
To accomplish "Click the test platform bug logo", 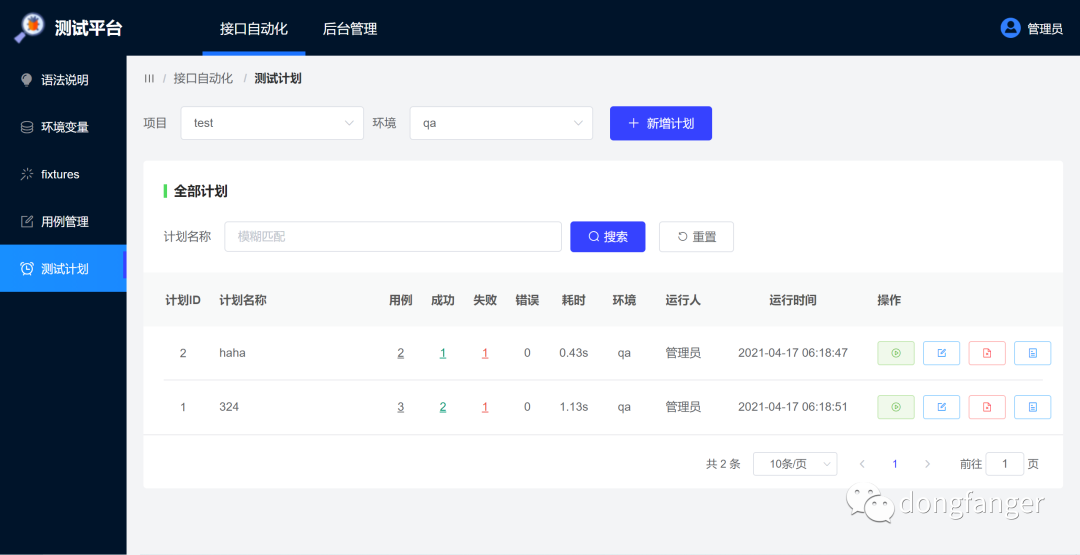I will 30,28.
